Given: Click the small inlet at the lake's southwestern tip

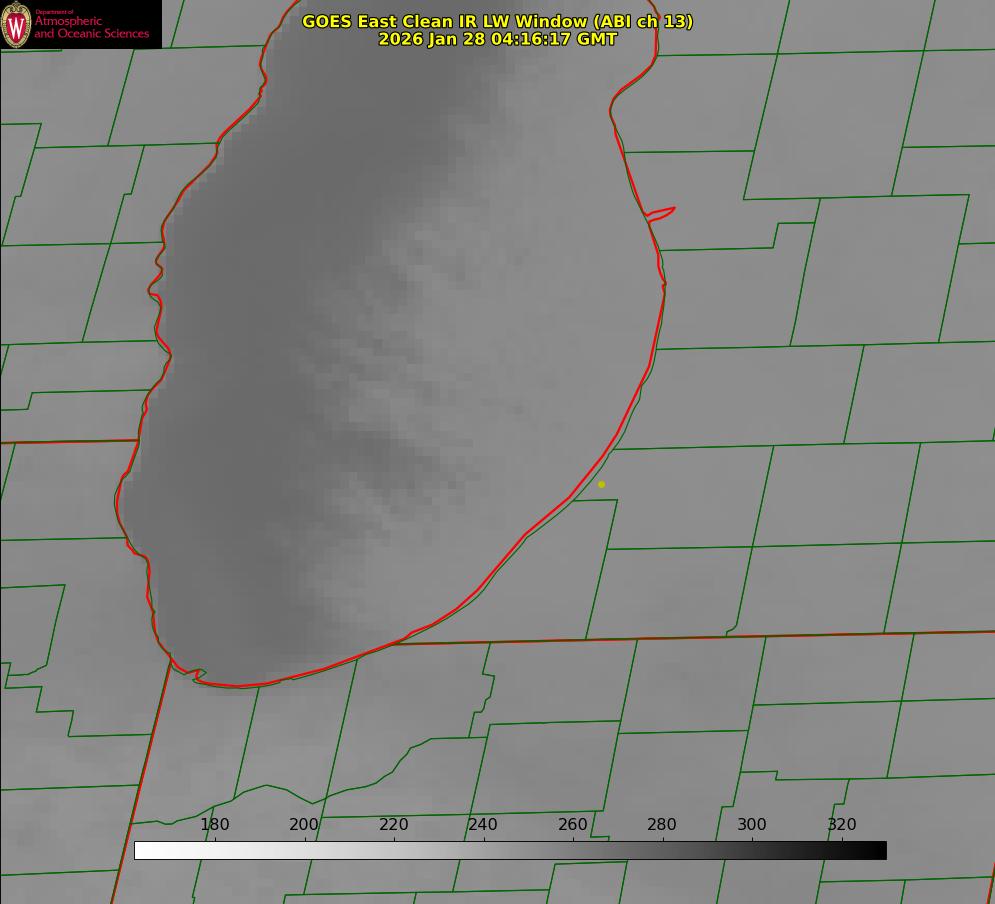Looking at the screenshot, I should tap(198, 675).
